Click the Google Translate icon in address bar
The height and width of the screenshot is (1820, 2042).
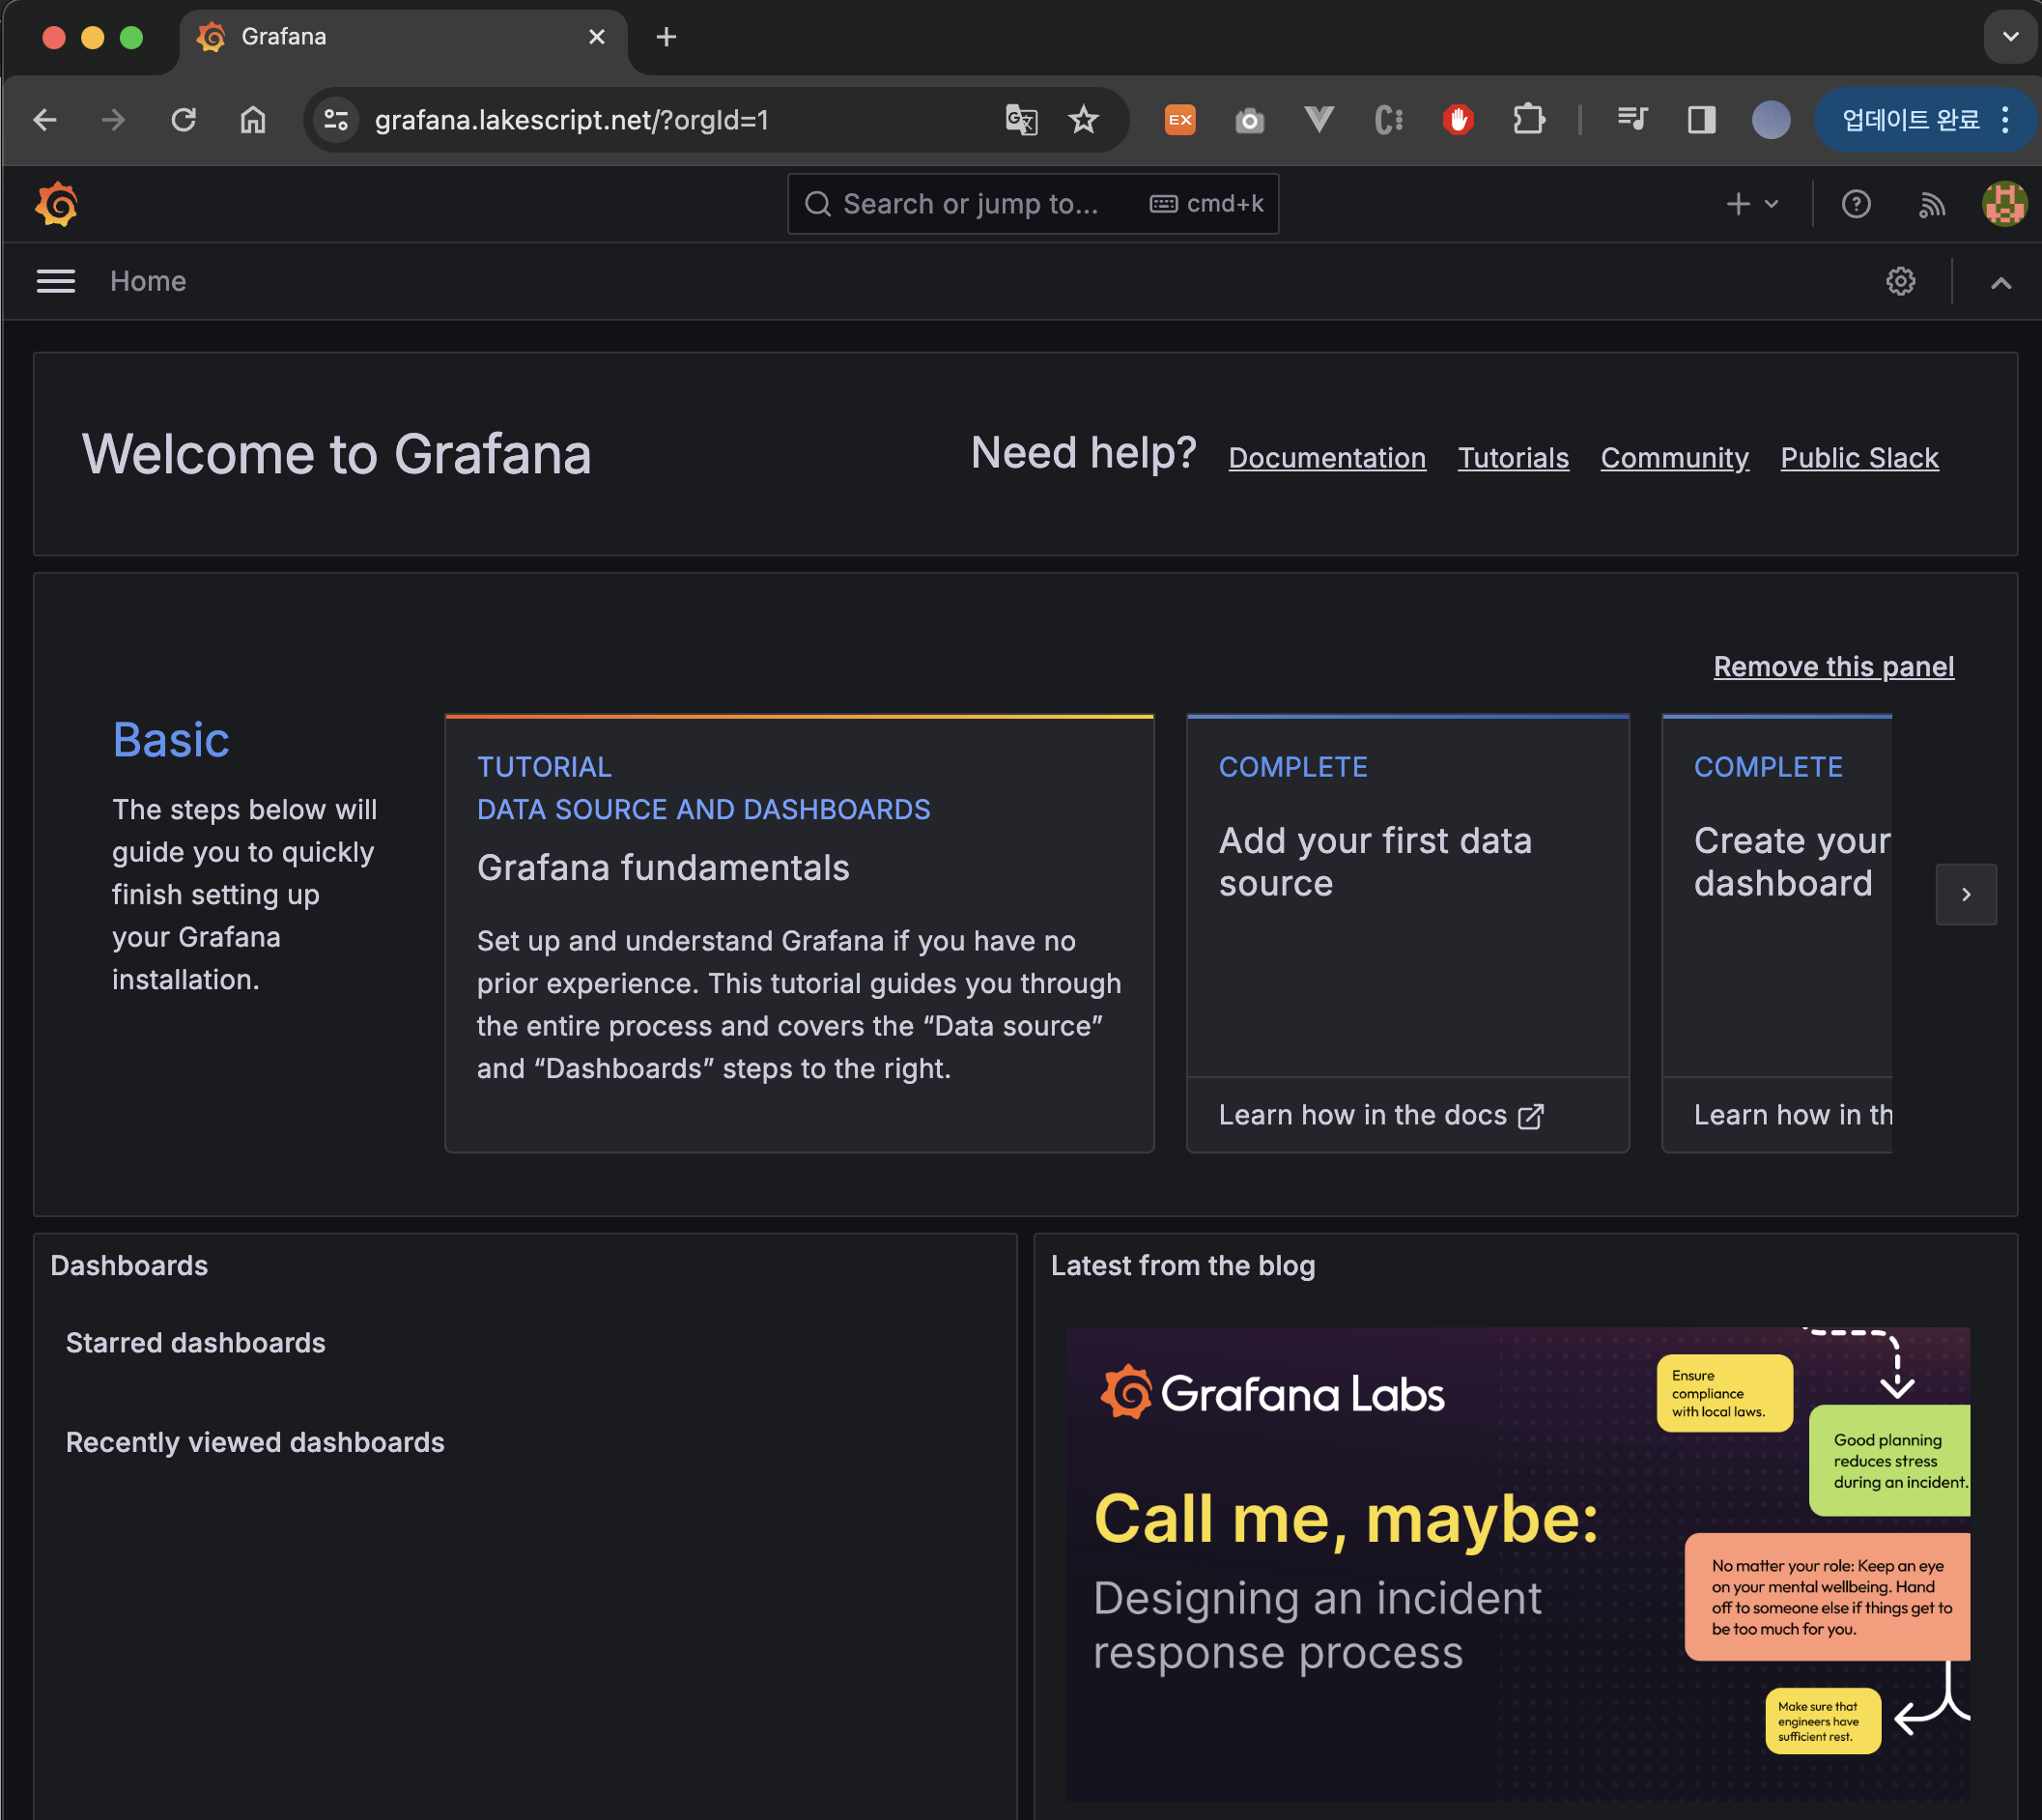tap(1021, 120)
